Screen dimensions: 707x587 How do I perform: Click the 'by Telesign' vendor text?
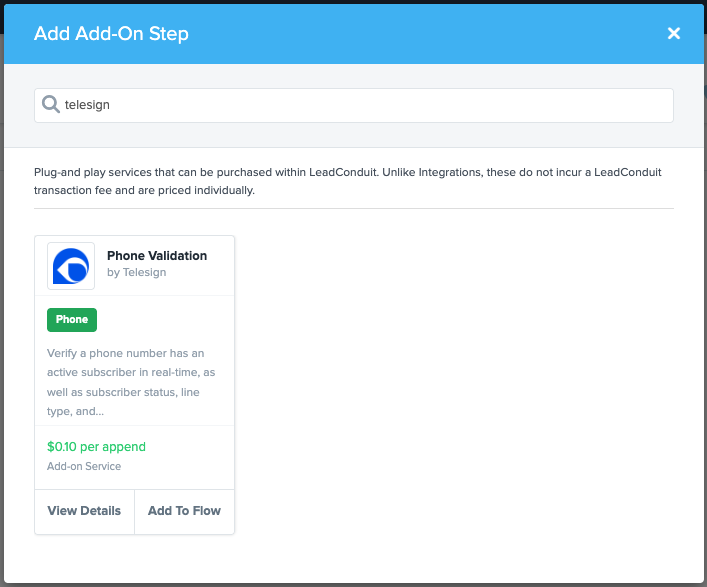[136, 273]
